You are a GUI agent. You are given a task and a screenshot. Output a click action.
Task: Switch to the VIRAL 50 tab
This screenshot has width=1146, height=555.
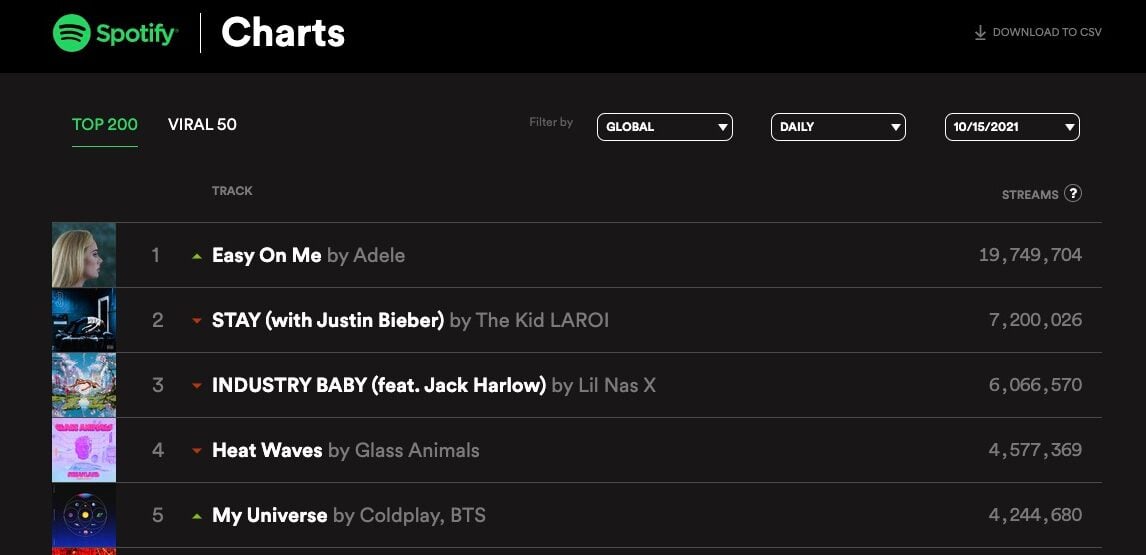202,125
